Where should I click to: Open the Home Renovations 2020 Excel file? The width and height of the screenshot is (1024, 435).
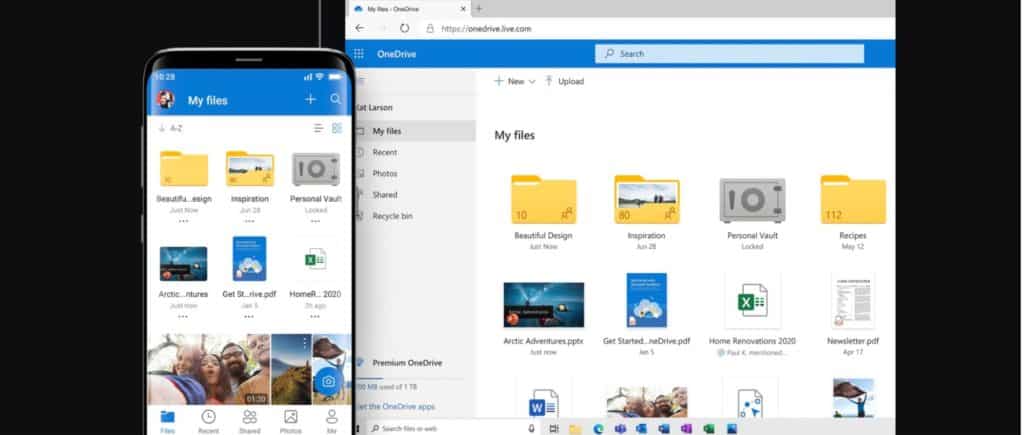[x=752, y=301]
